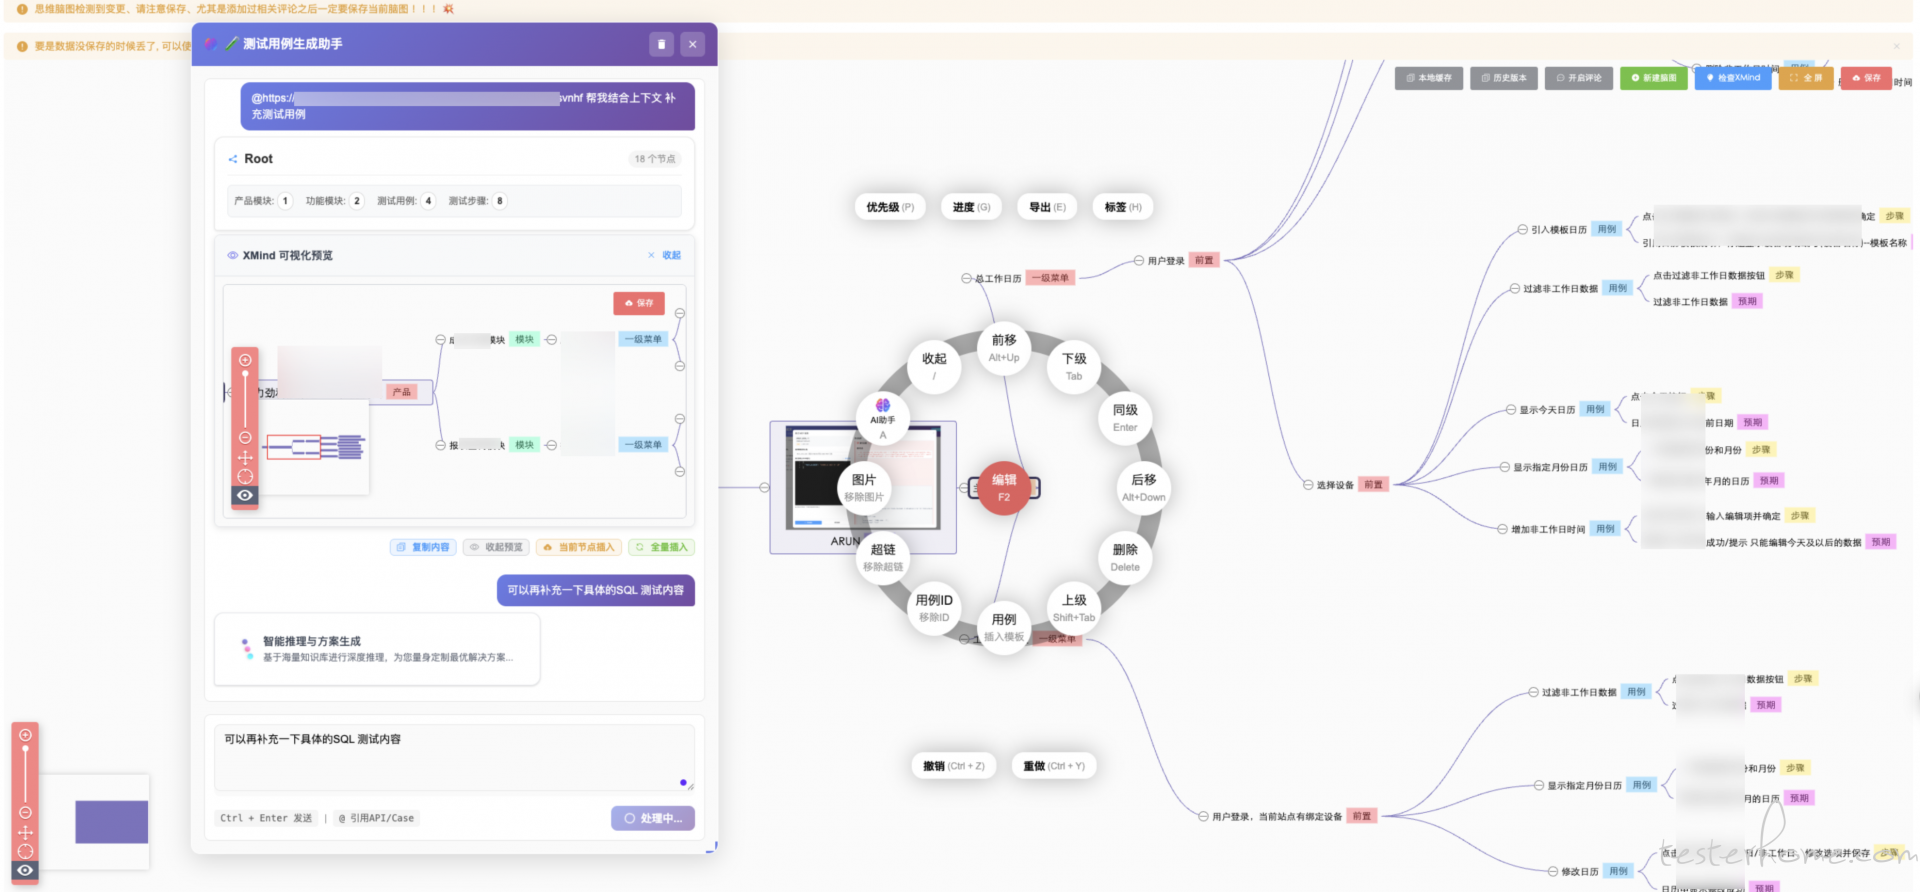The height and width of the screenshot is (892, 1920).
Task: Click zoom out on the main canvas navigator
Action: tap(26, 812)
